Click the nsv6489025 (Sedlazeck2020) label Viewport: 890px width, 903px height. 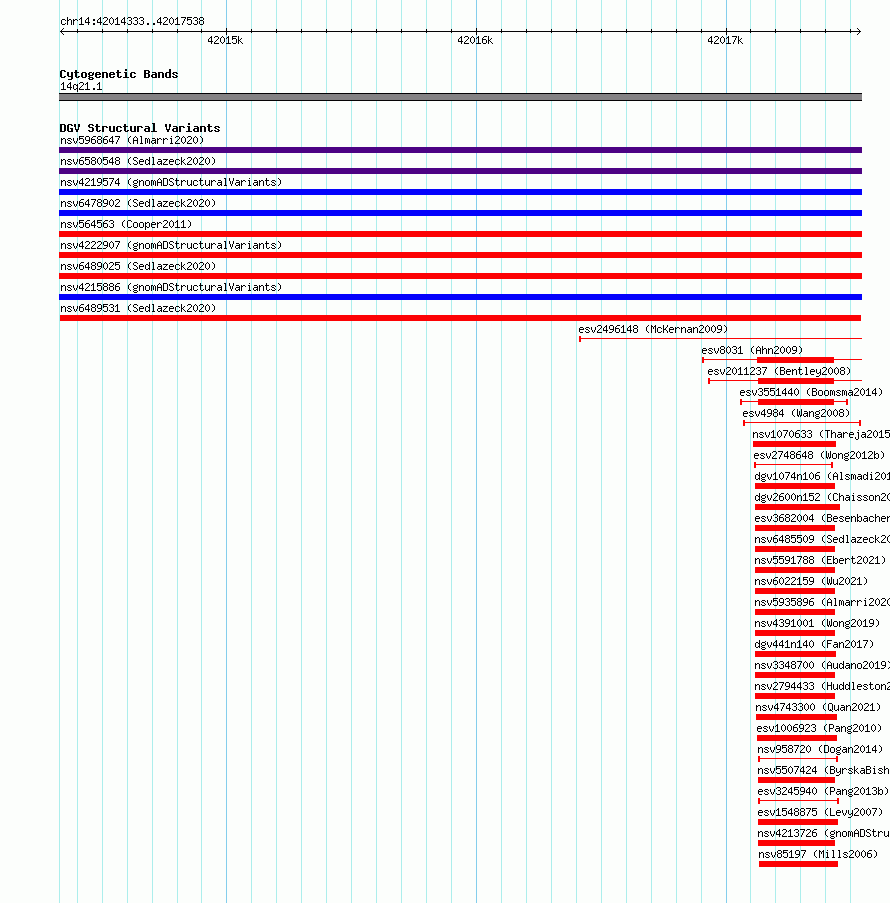coord(138,267)
